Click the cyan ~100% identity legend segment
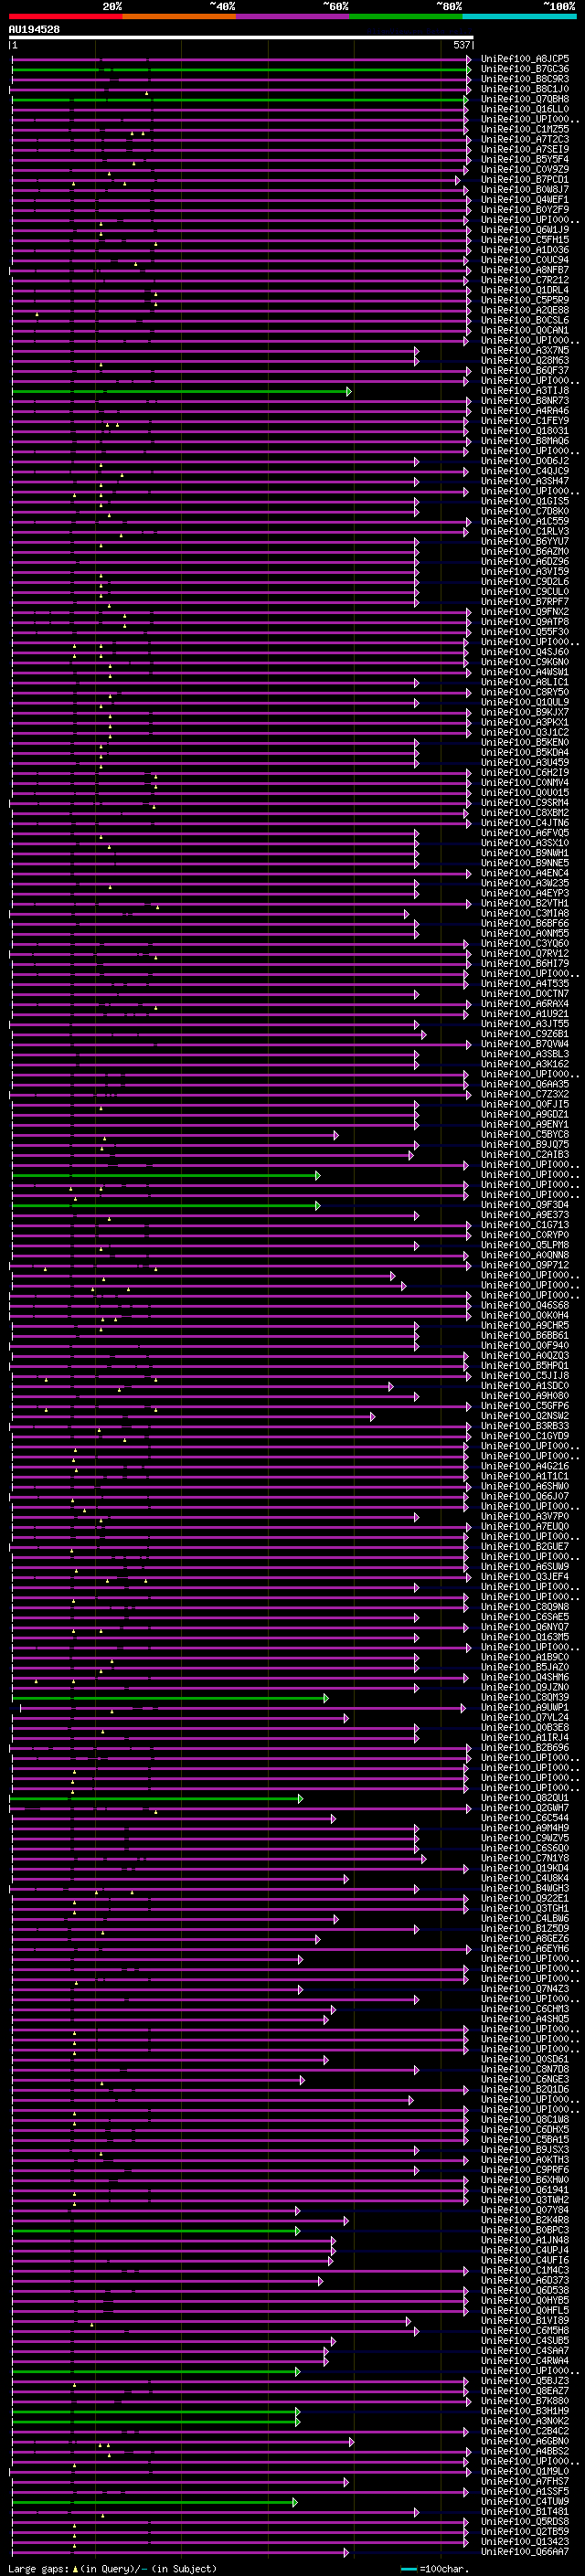 tap(519, 16)
